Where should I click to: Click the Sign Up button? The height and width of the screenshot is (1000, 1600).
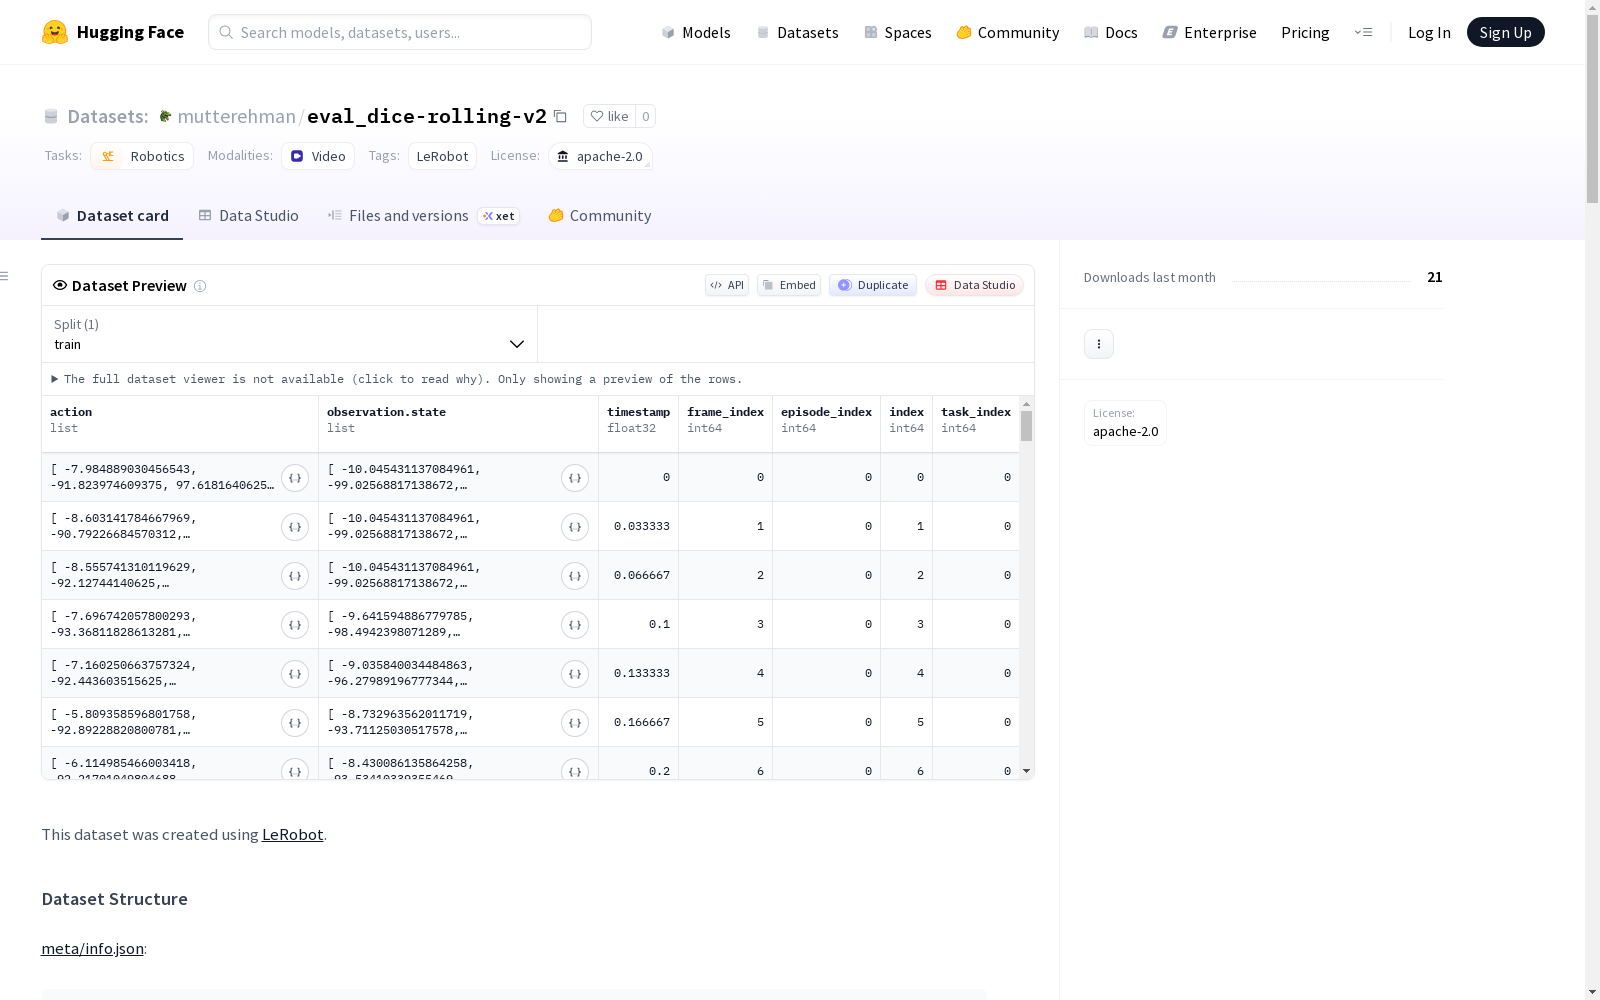(1505, 32)
